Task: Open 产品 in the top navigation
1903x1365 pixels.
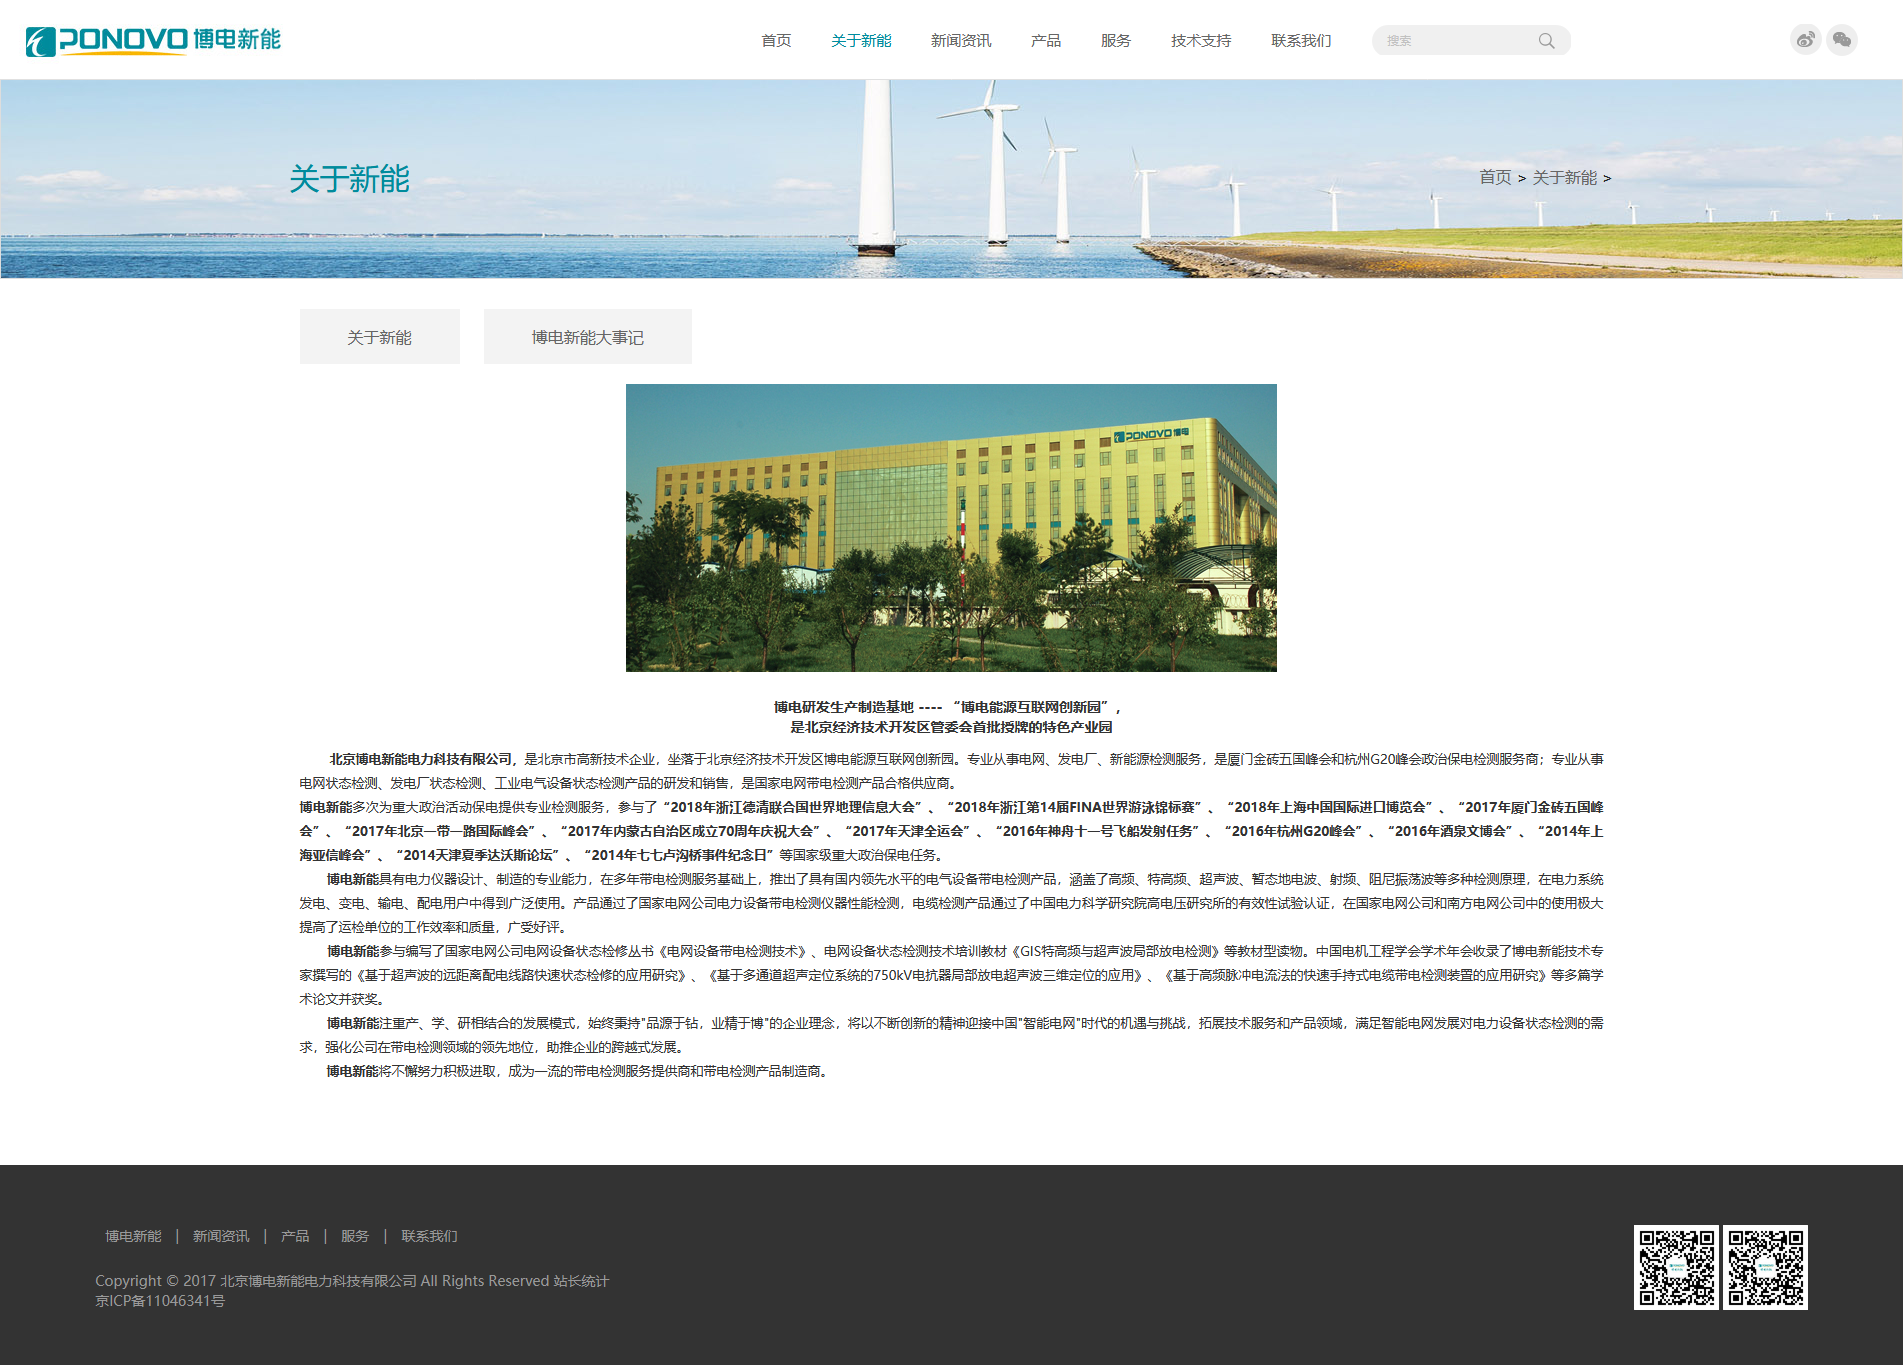Action: 1046,41
